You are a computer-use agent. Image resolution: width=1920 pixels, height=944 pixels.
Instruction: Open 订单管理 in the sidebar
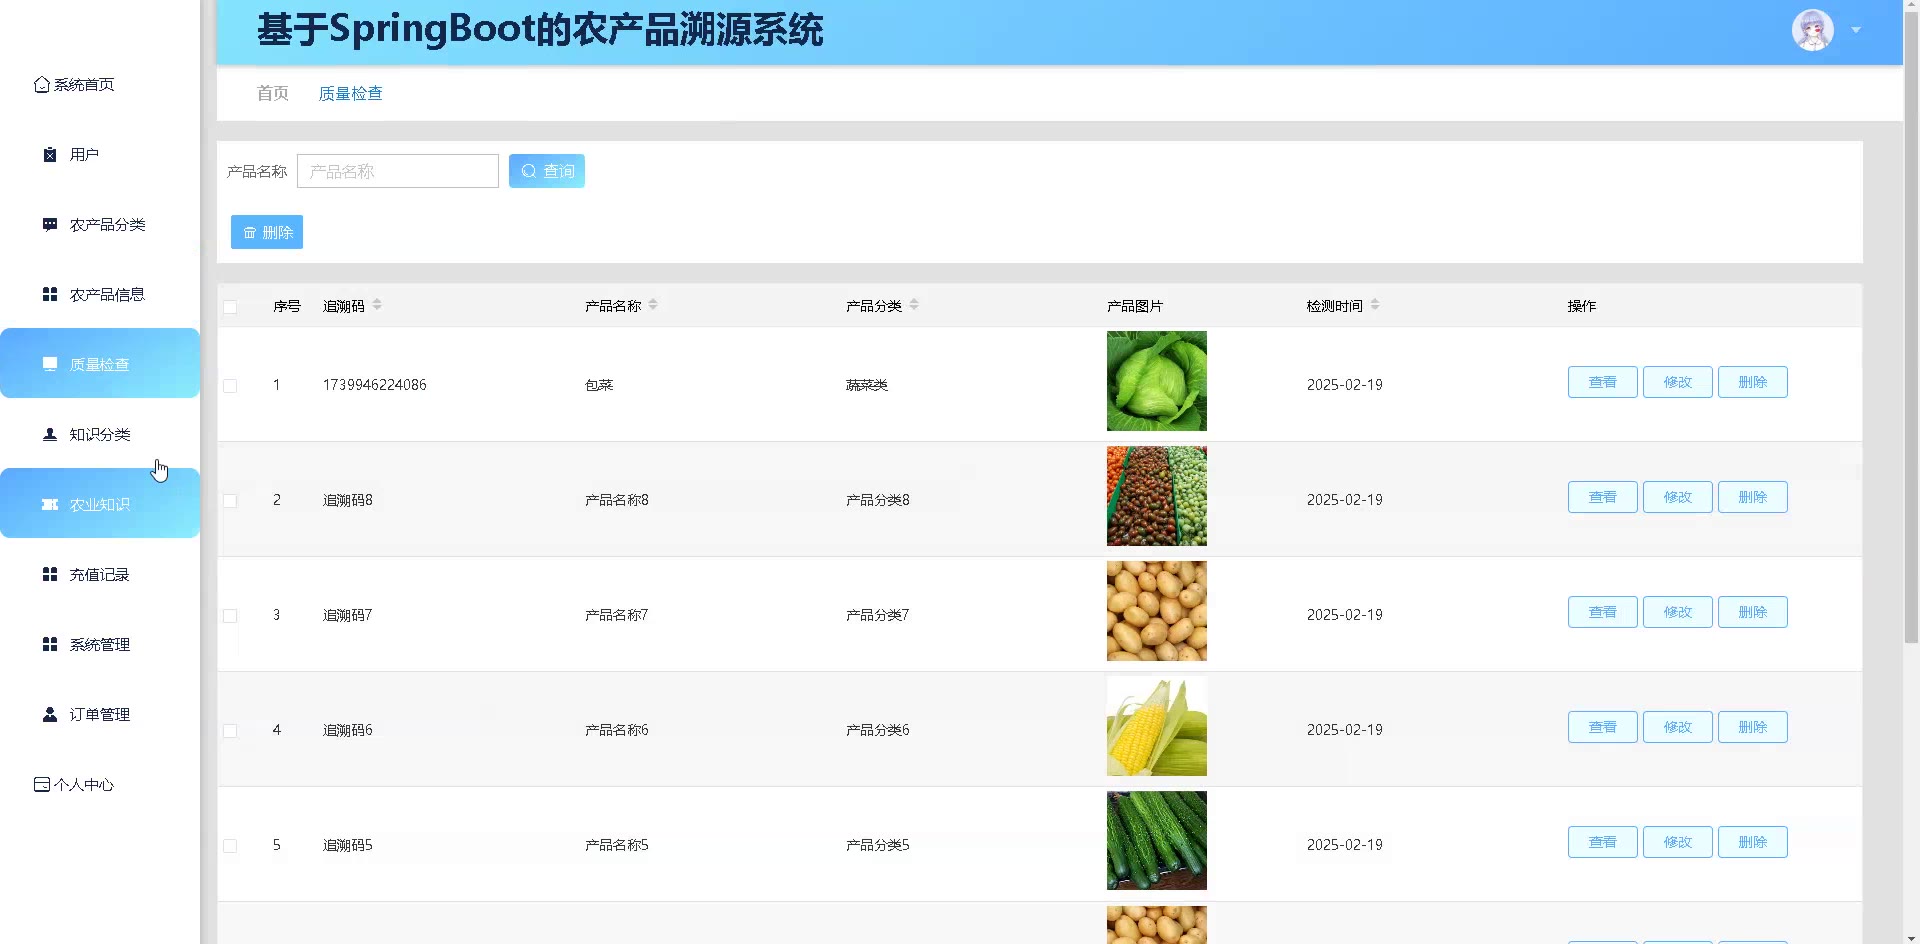(x=100, y=715)
